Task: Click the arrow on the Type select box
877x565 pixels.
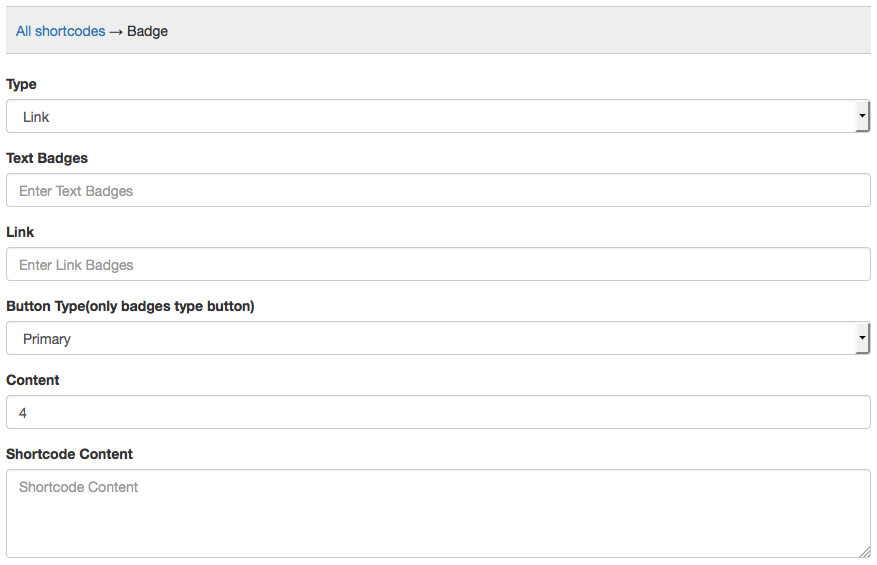Action: (862, 117)
